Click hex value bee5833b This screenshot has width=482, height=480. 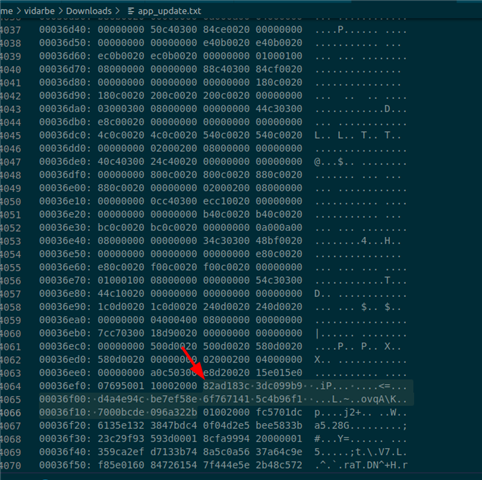point(279,426)
